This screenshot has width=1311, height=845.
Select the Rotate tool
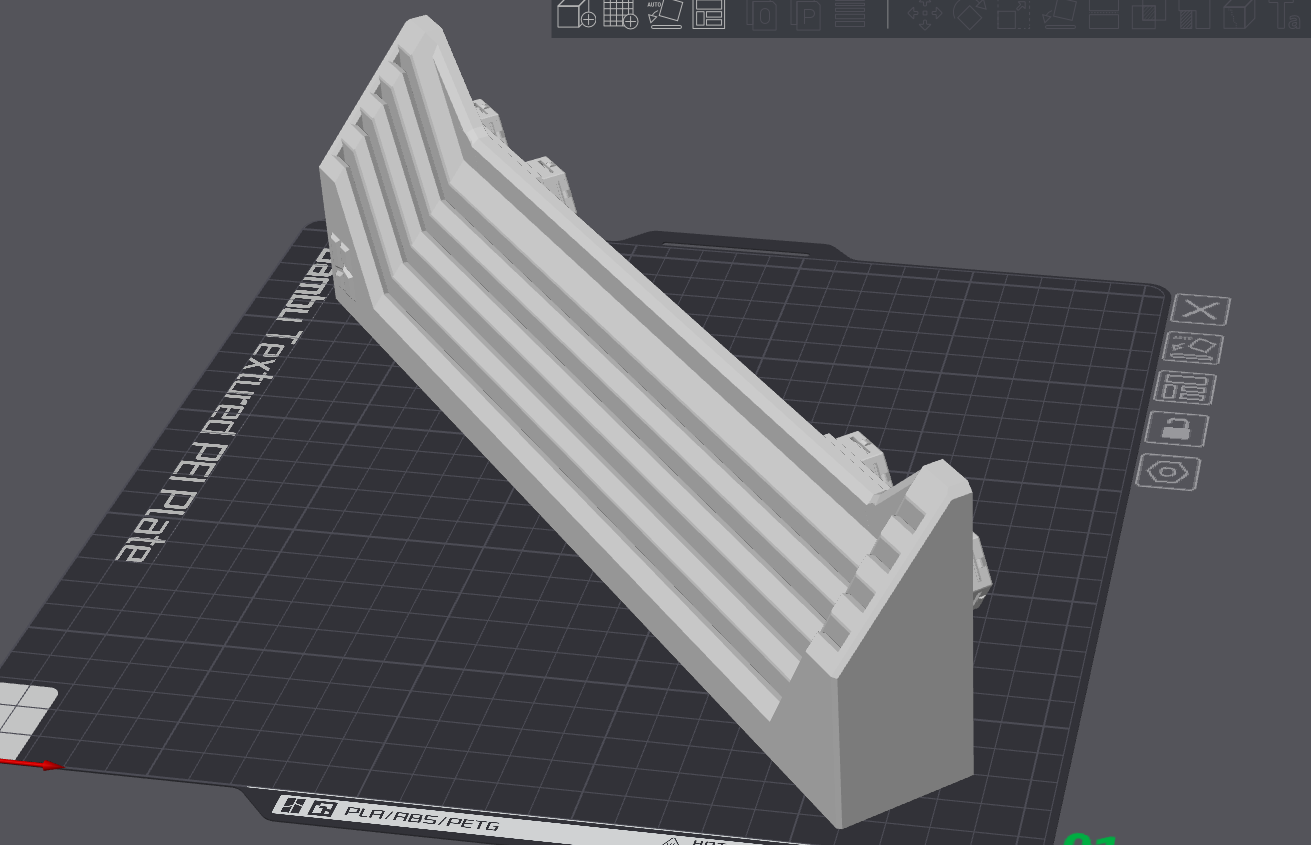point(969,14)
